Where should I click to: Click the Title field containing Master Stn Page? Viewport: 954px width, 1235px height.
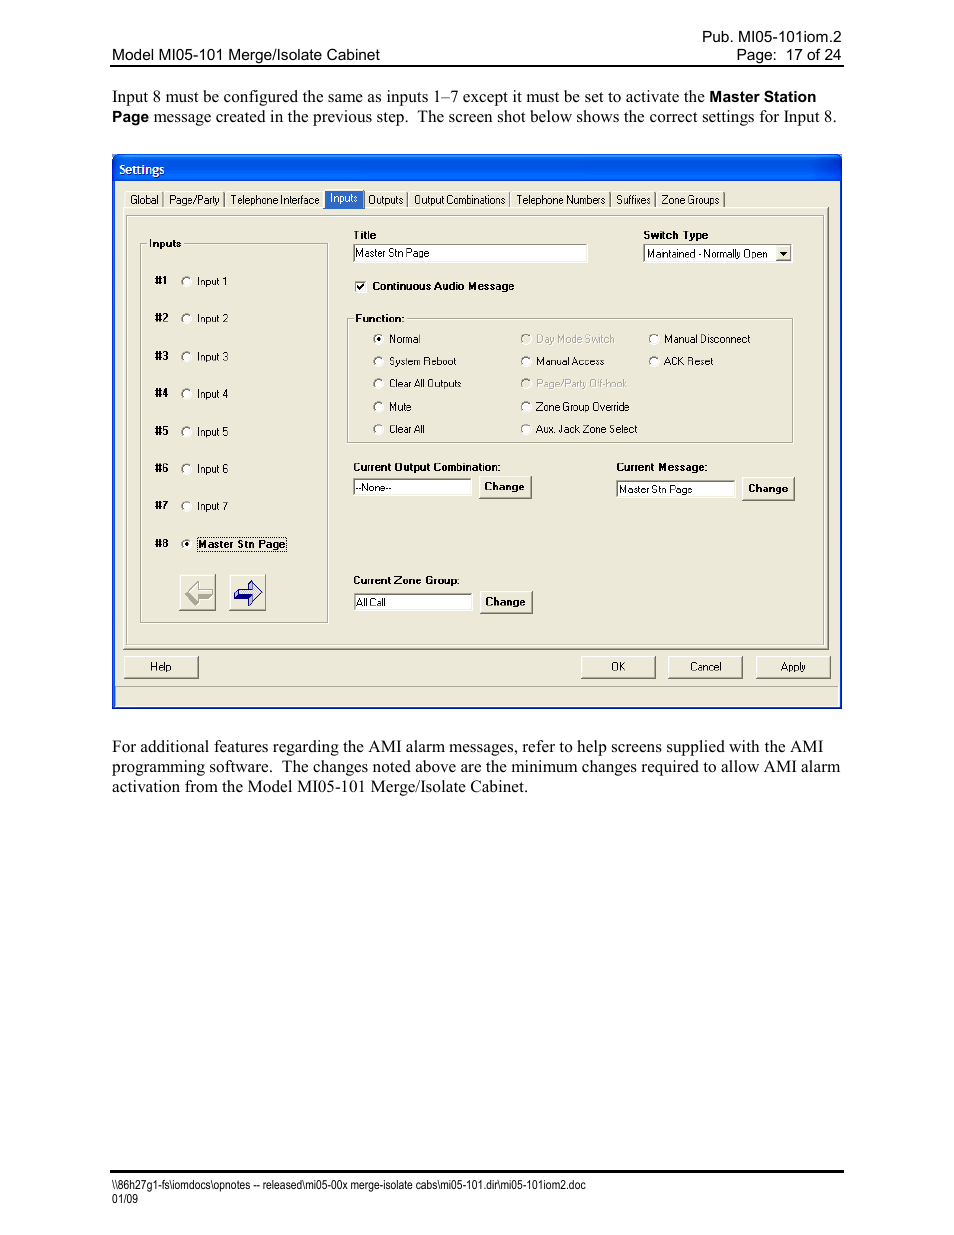click(x=470, y=254)
